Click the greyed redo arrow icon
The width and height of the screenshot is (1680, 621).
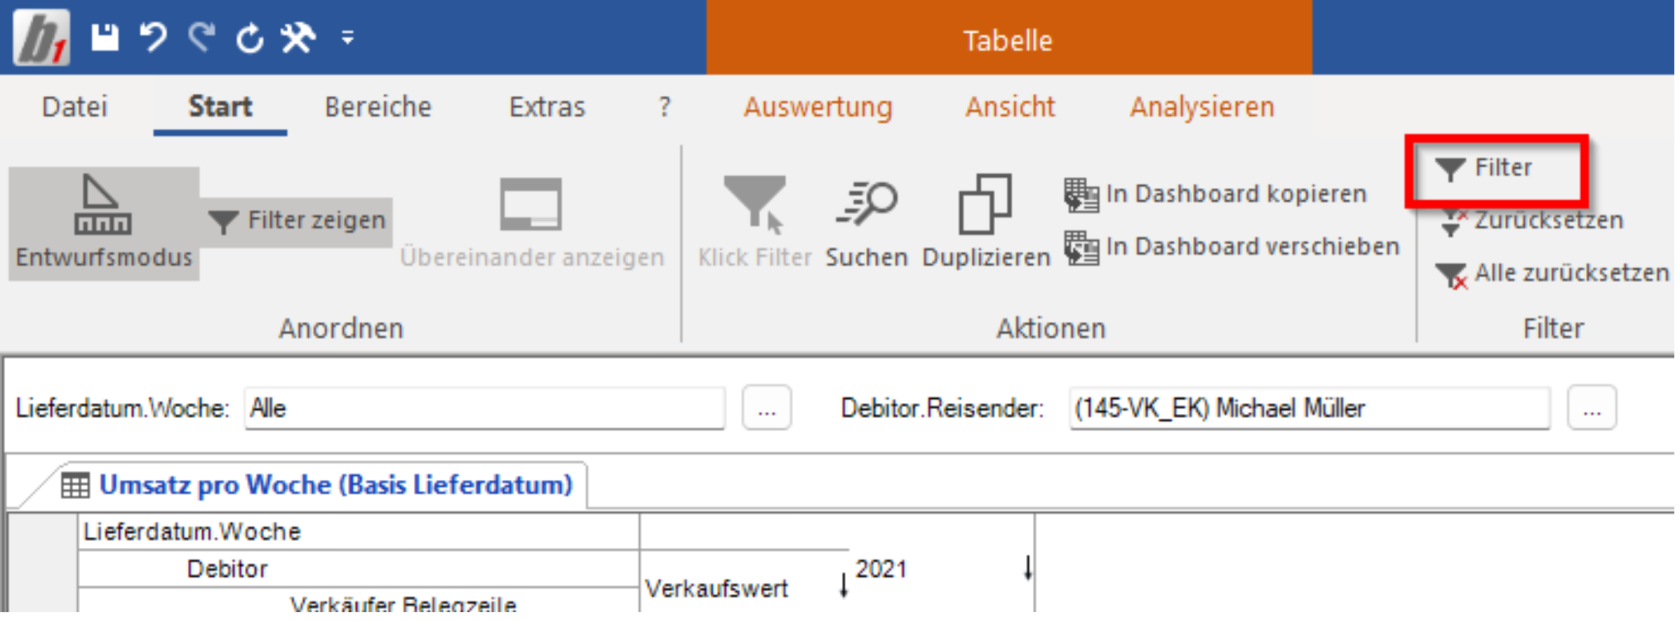click(202, 37)
